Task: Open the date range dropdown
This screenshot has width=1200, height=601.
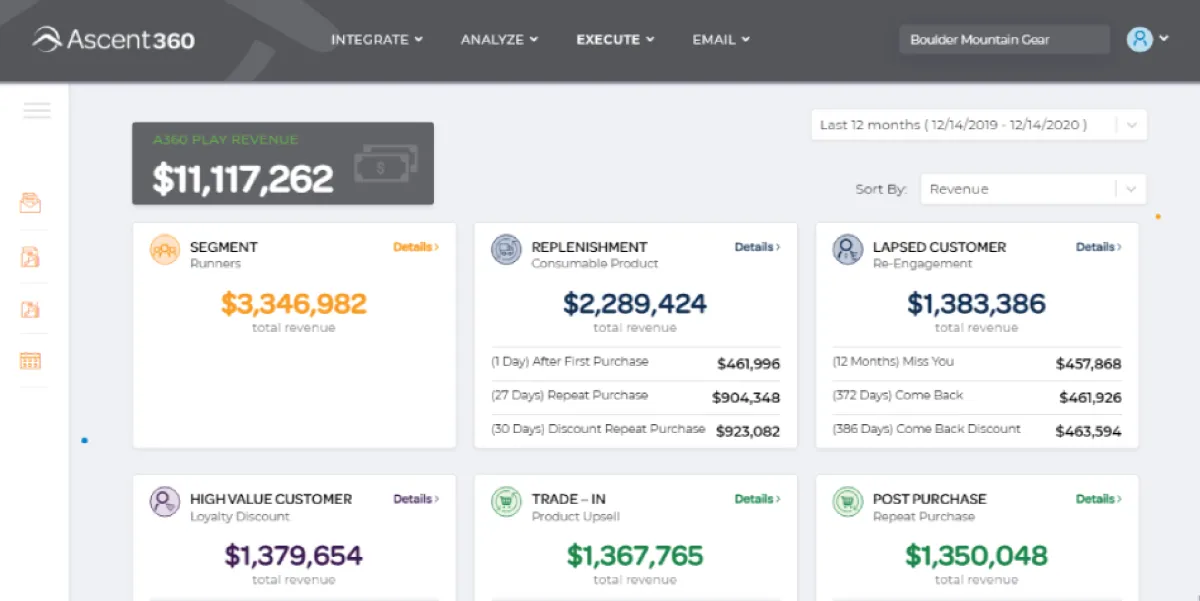Action: pos(978,125)
